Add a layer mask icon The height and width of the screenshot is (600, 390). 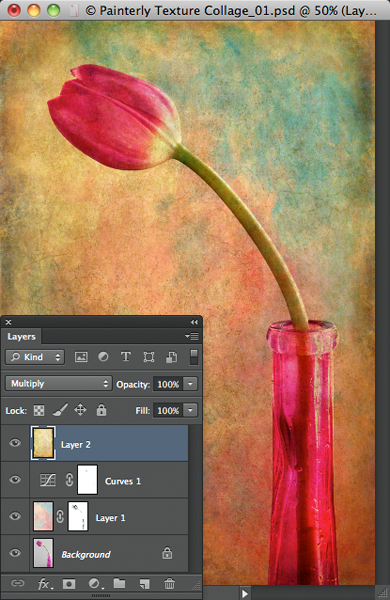(x=69, y=584)
